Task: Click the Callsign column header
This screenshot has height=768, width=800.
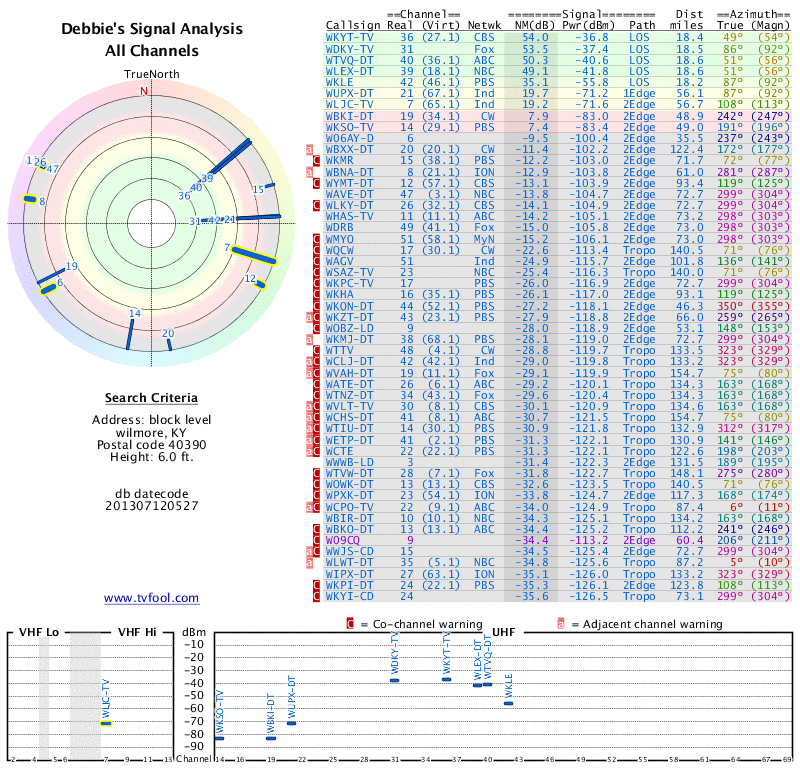Action: [x=352, y=25]
